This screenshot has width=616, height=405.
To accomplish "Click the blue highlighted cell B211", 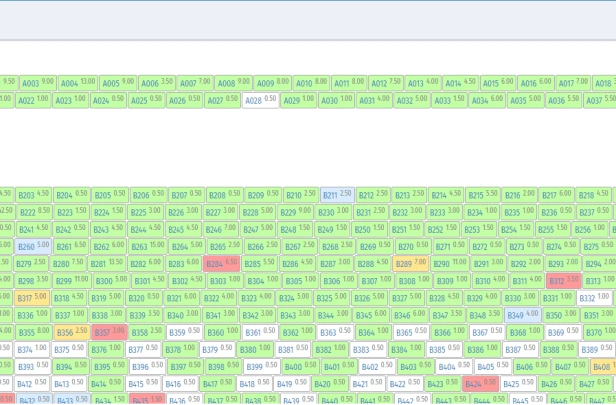I will point(336,195).
